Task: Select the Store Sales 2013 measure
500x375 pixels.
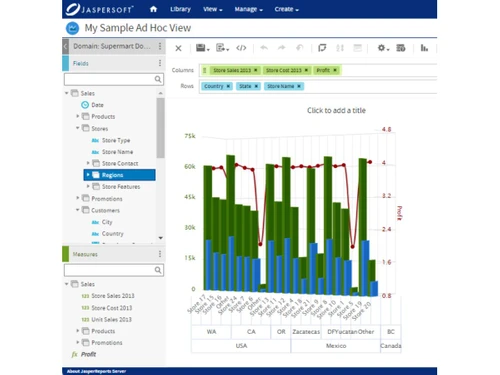Action: pyautogui.click(x=113, y=296)
